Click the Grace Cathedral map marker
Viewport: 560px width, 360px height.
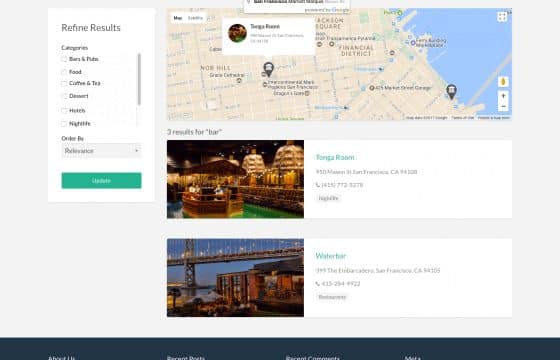(x=239, y=81)
